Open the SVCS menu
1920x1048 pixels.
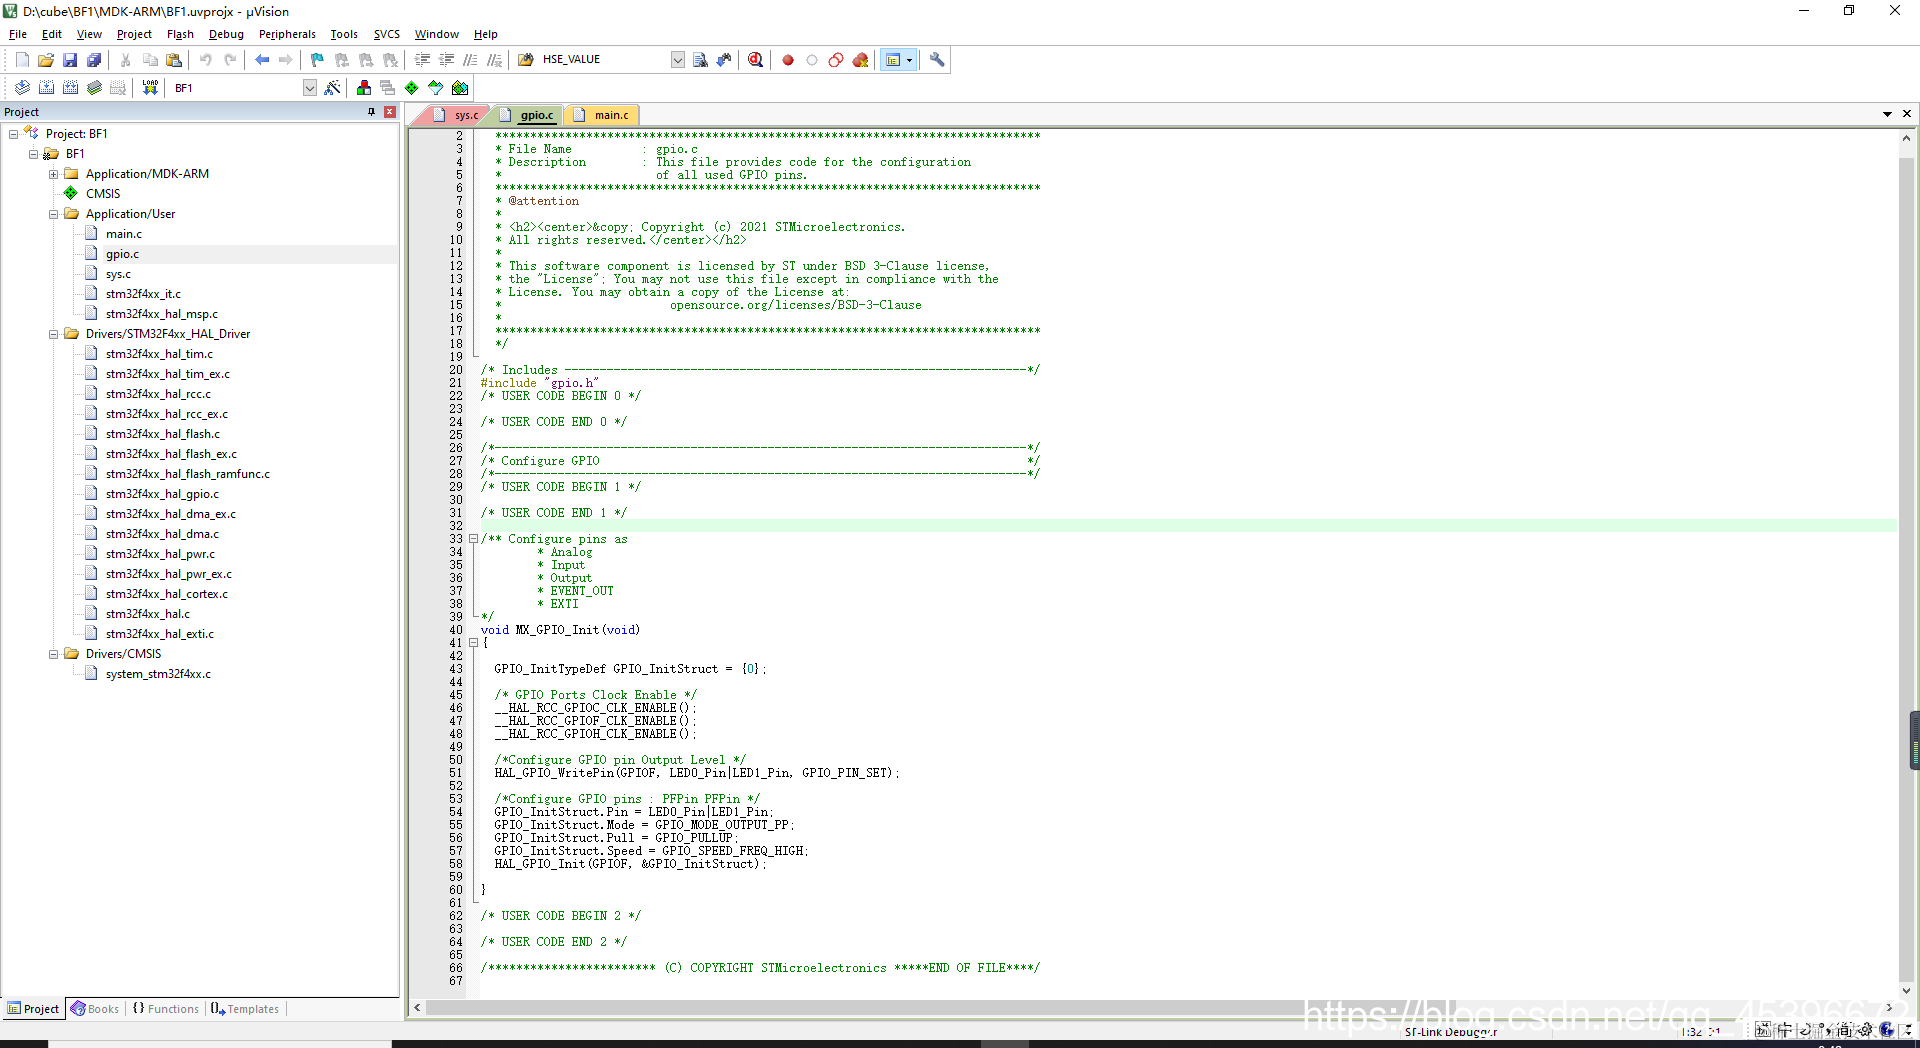click(387, 34)
